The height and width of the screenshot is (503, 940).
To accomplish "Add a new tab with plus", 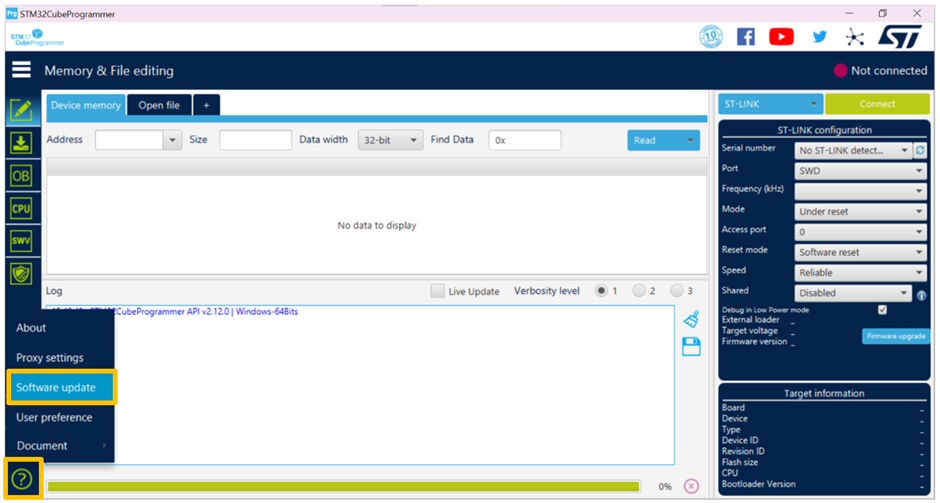I will (x=206, y=105).
